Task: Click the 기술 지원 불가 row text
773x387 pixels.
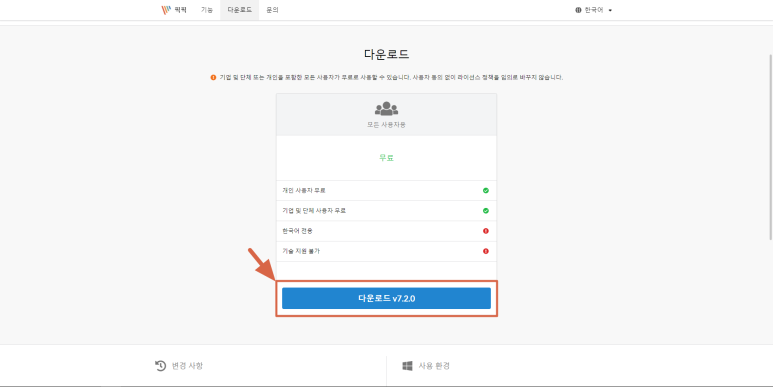Action: [x=301, y=251]
